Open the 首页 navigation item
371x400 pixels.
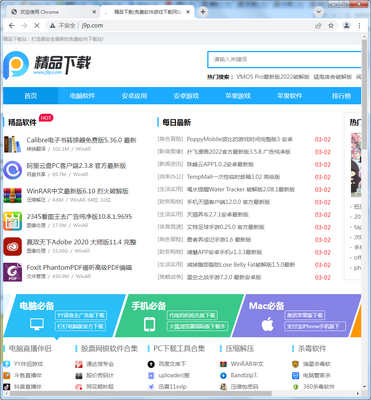[31, 96]
